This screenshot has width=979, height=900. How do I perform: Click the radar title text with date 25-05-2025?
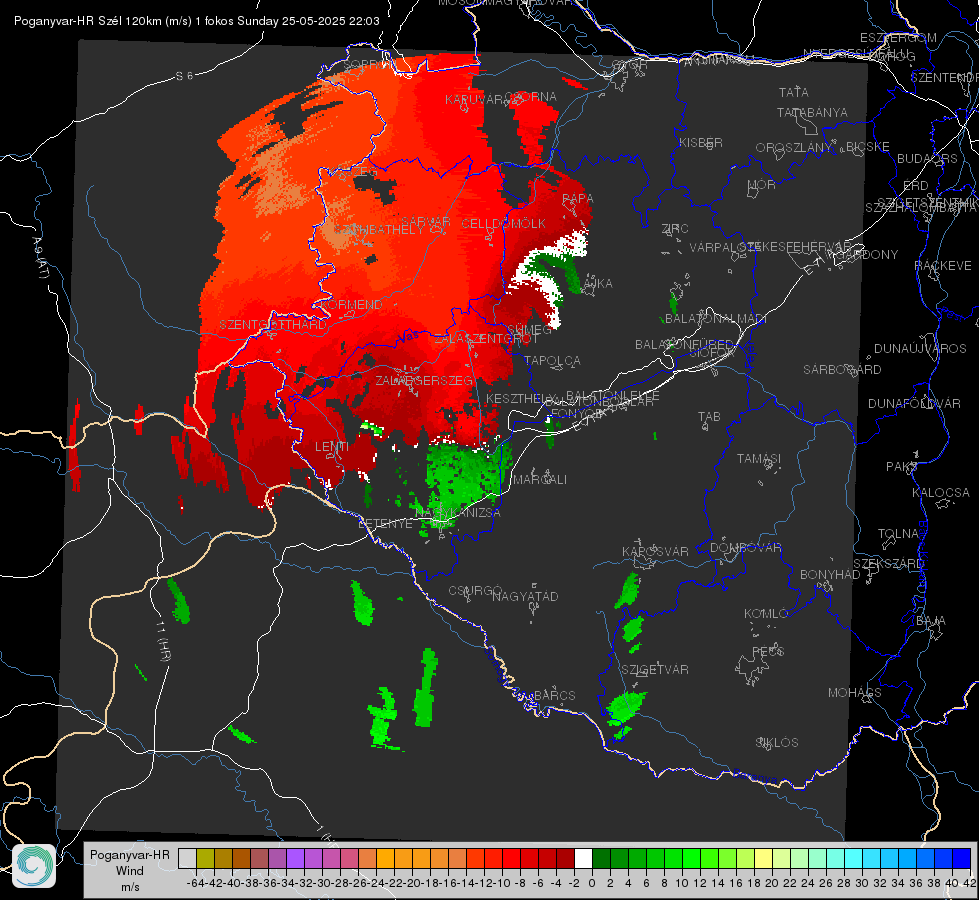point(197,21)
